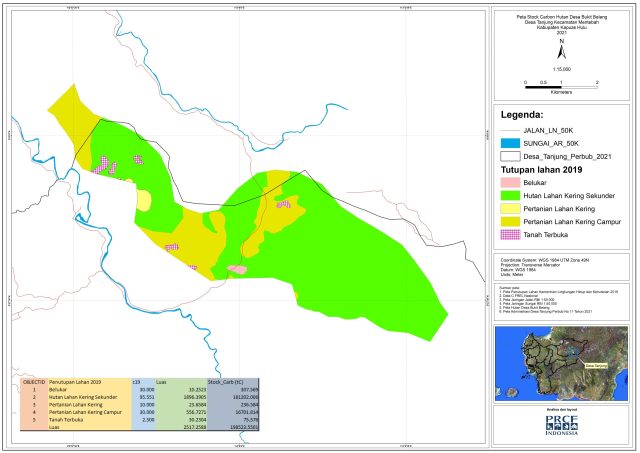Select the OBJECTID table header cell
The image size is (640, 453).
(x=34, y=382)
